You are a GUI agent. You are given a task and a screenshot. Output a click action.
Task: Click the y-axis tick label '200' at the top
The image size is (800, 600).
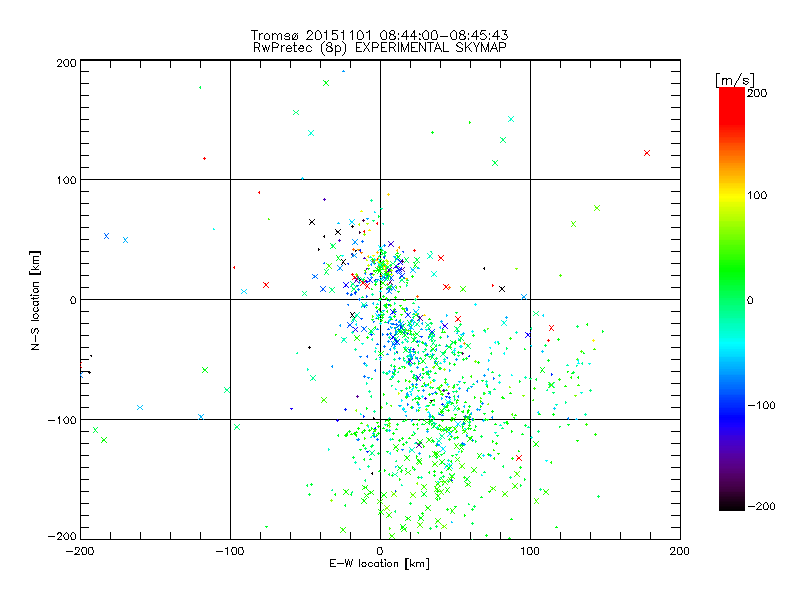tap(66, 63)
